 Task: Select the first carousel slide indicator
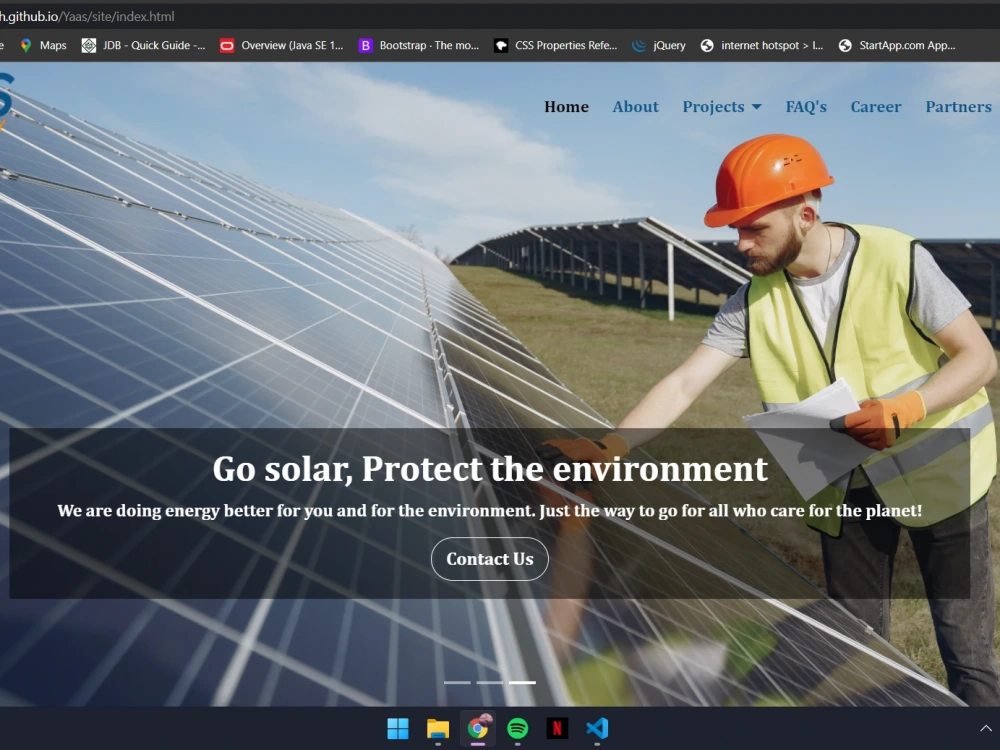457,682
